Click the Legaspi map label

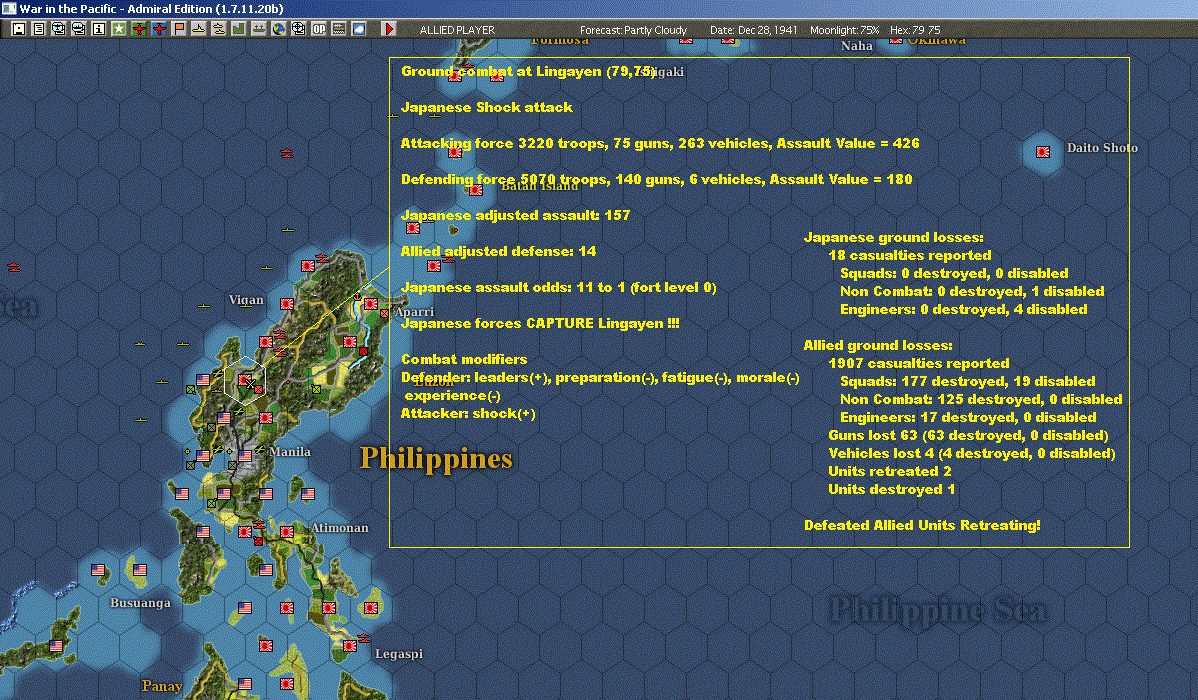click(399, 654)
